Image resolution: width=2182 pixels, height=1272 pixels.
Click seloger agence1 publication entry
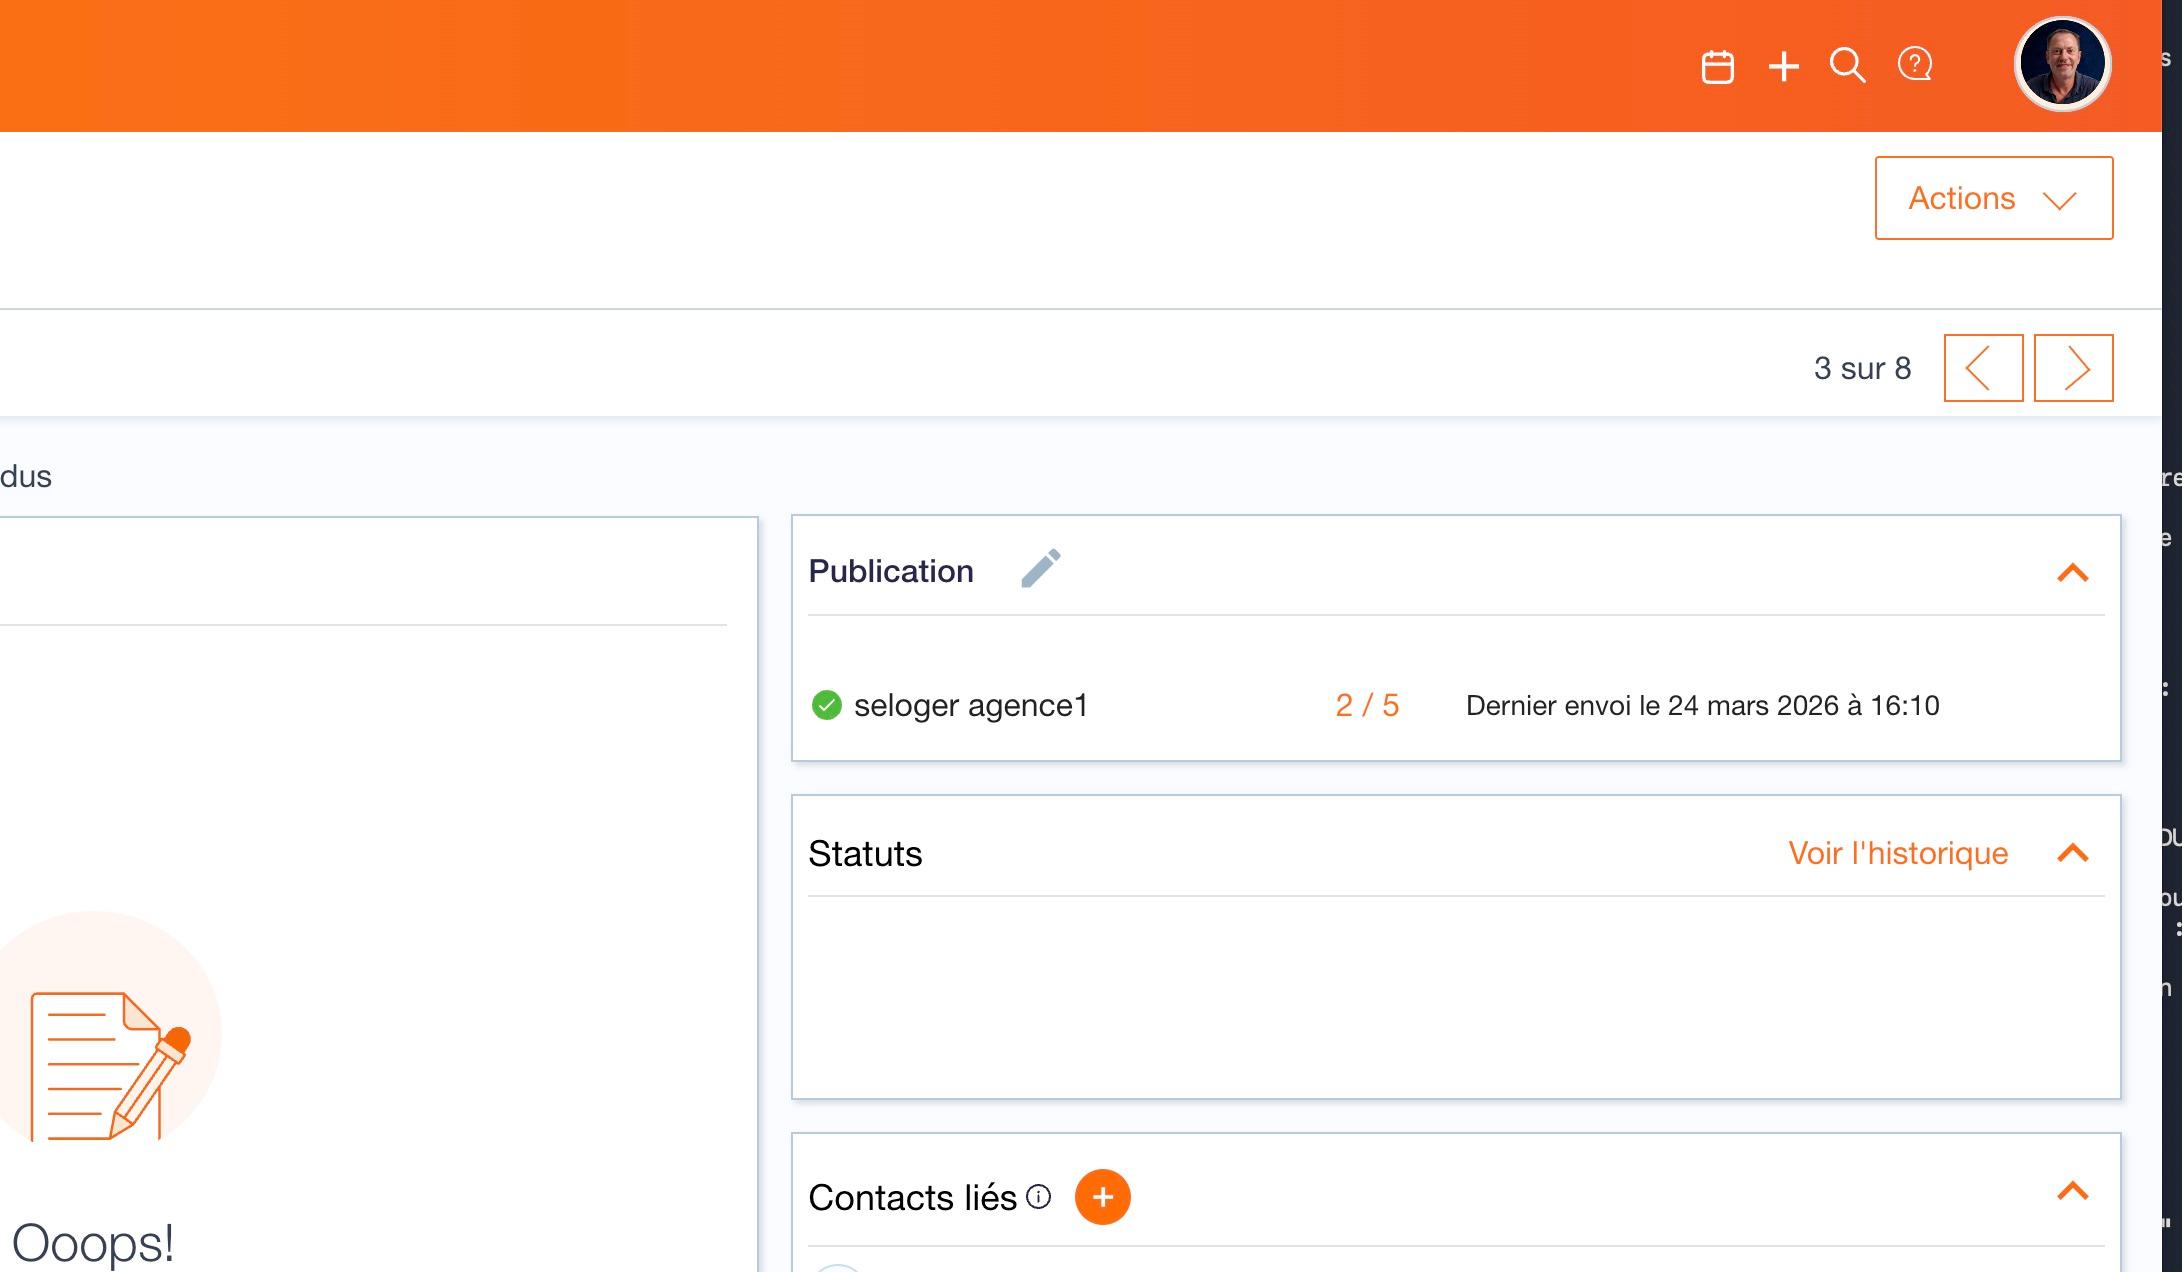970,705
